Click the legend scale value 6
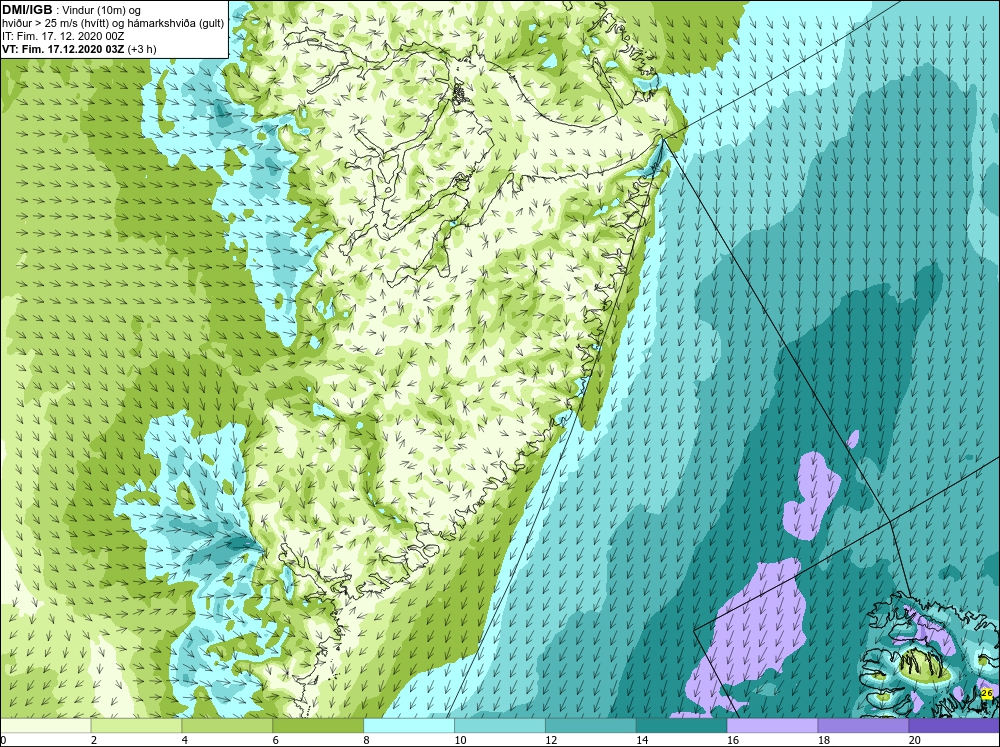 click(276, 740)
